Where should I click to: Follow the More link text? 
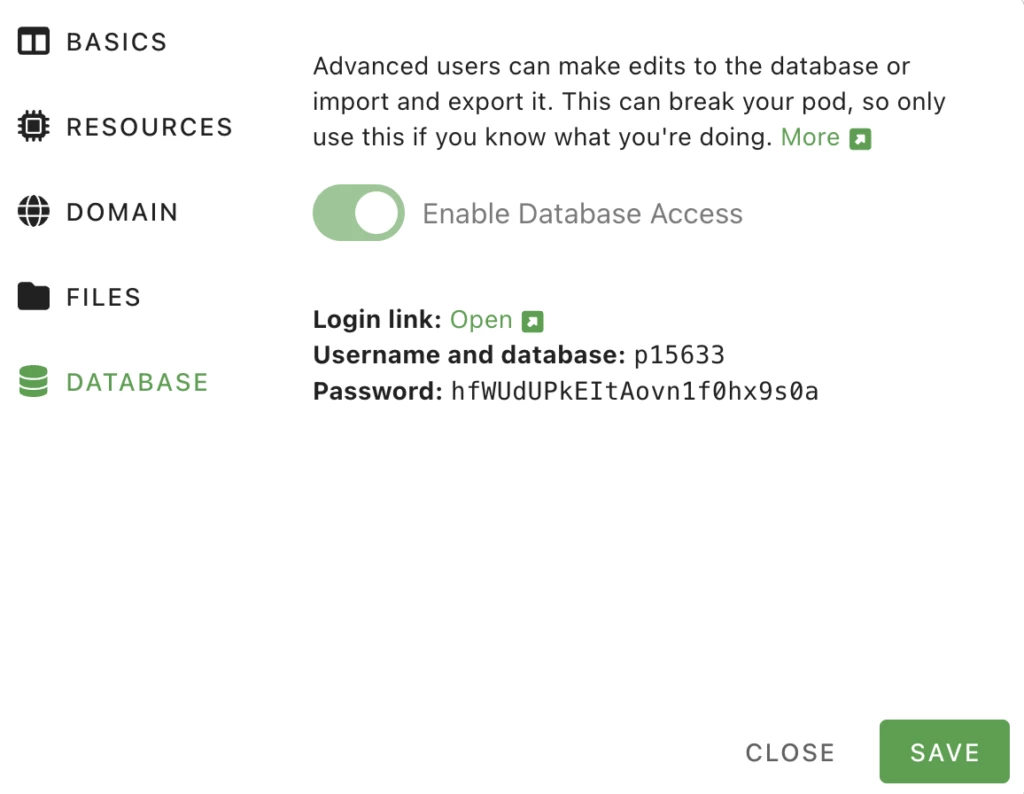tap(810, 138)
